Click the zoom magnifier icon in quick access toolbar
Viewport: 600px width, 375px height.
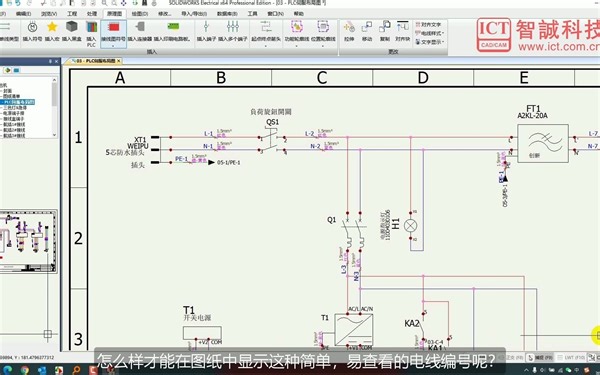coord(104,3)
